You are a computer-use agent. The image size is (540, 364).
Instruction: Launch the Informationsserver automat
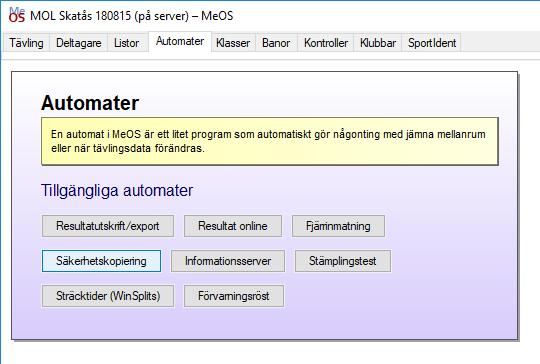(x=228, y=261)
